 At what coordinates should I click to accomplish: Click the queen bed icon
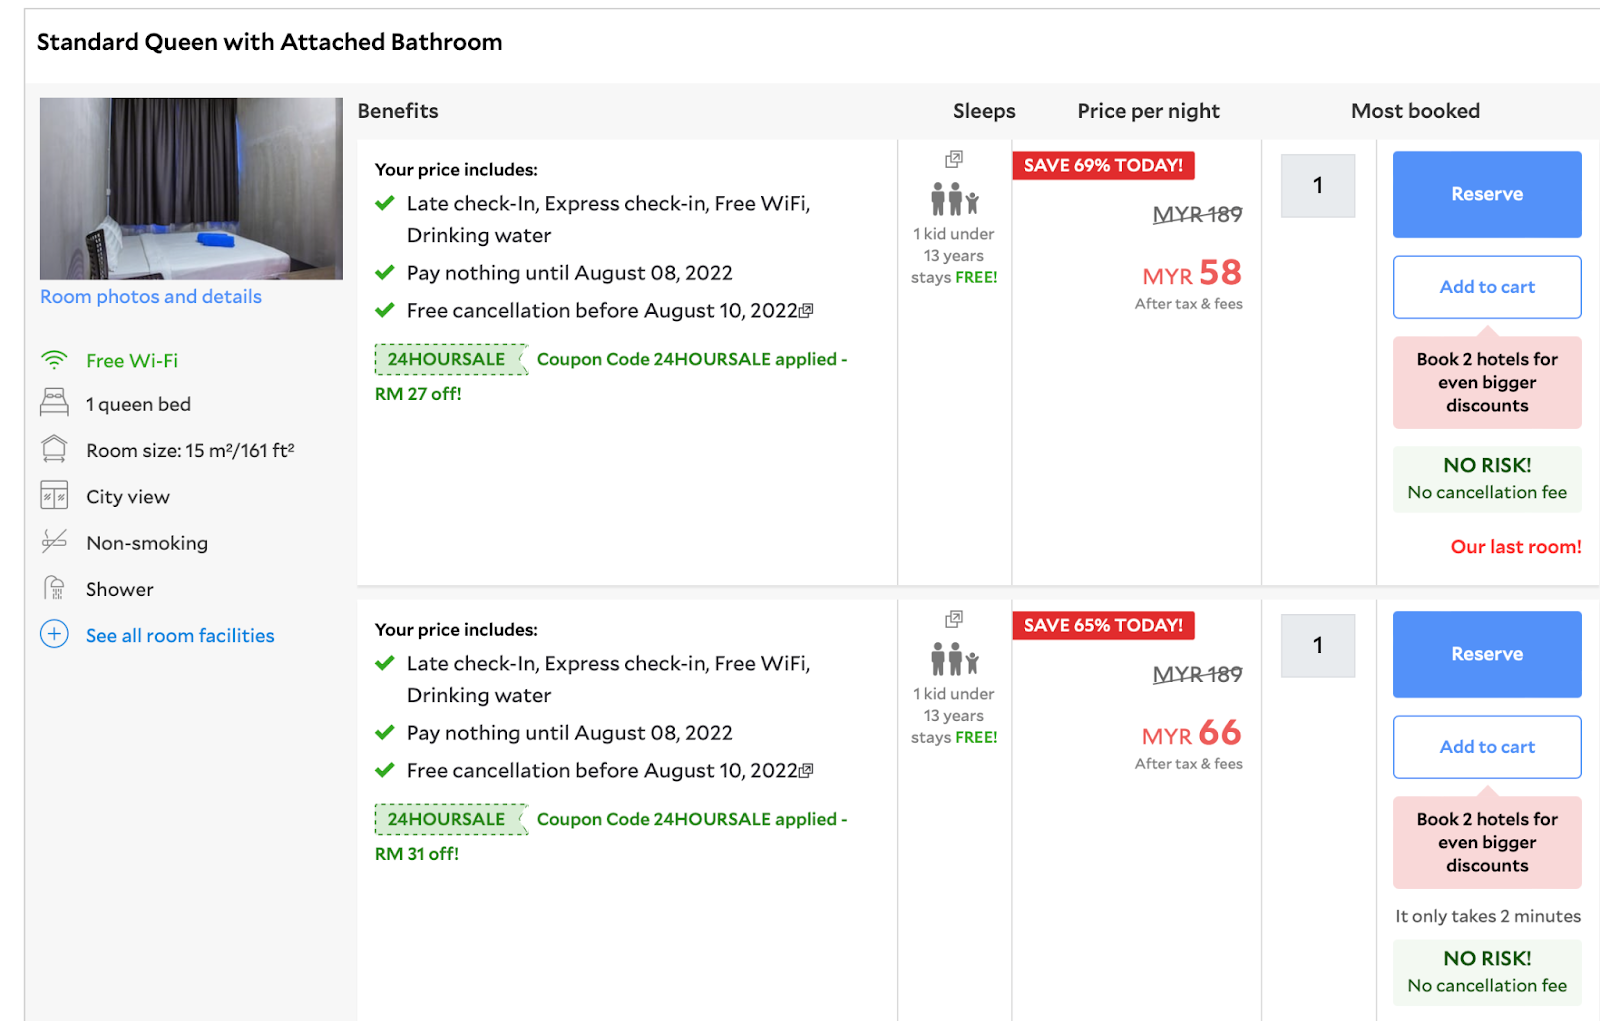click(x=54, y=403)
